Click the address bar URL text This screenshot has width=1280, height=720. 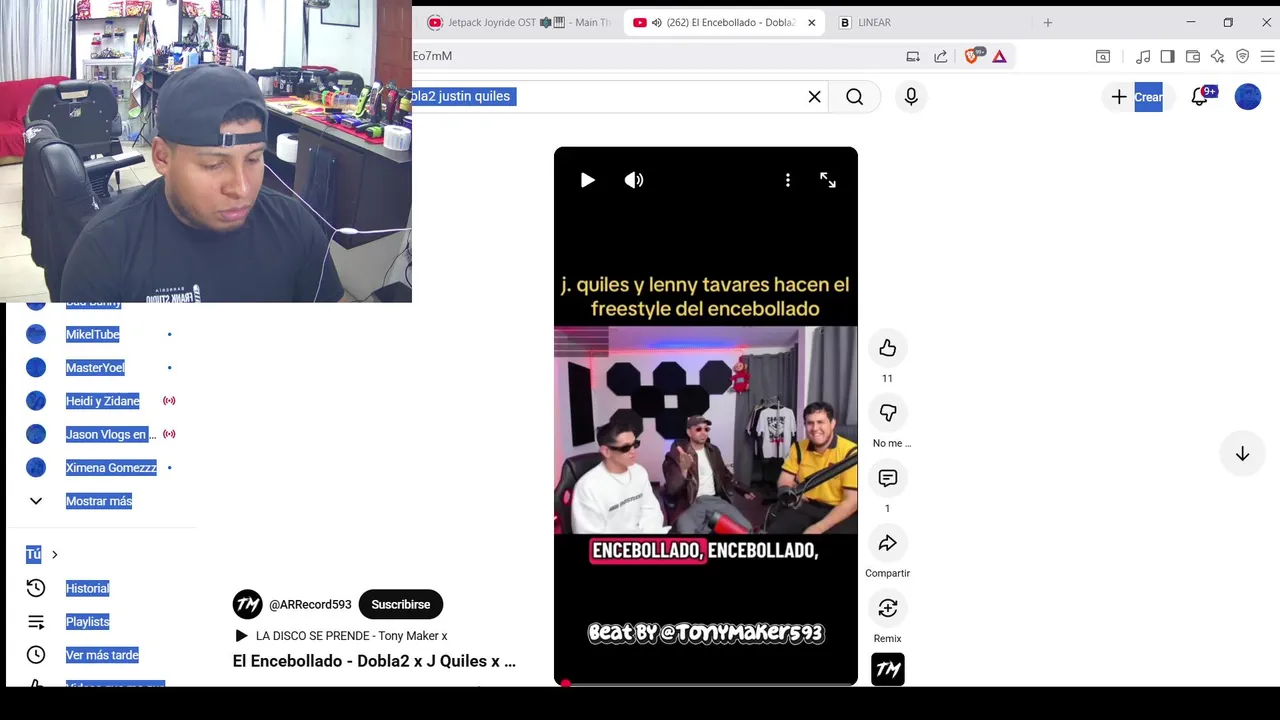point(432,56)
